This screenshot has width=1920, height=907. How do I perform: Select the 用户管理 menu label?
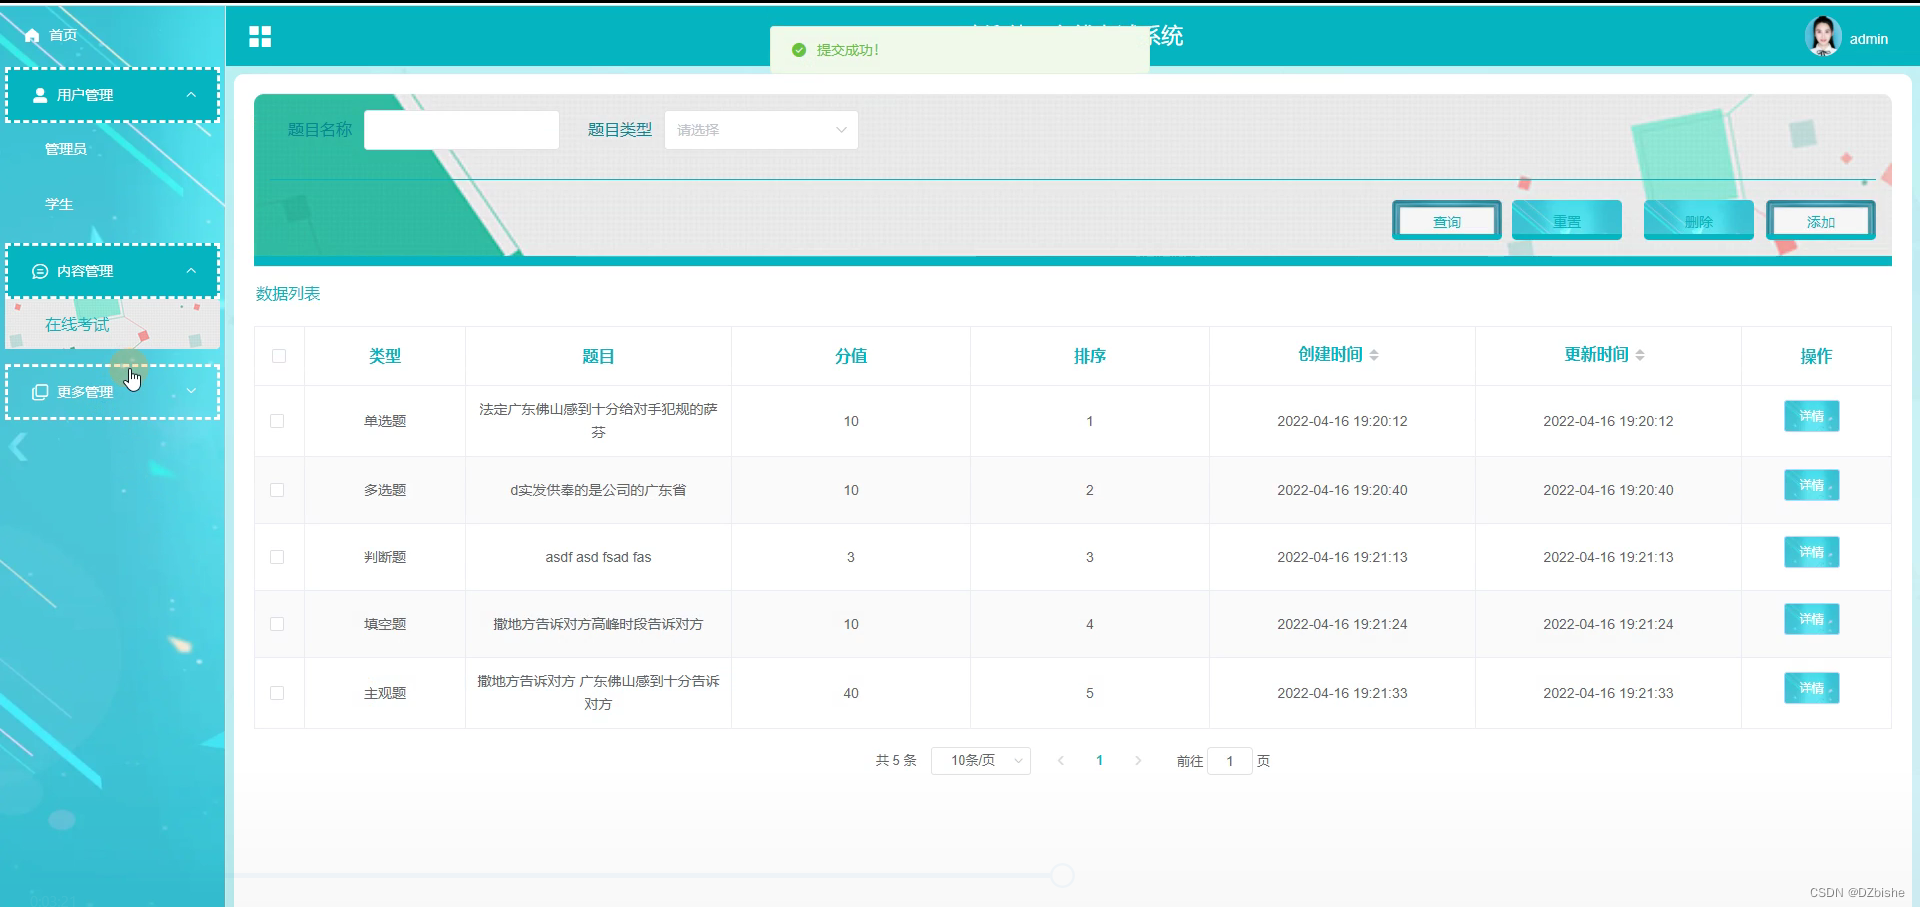click(85, 95)
